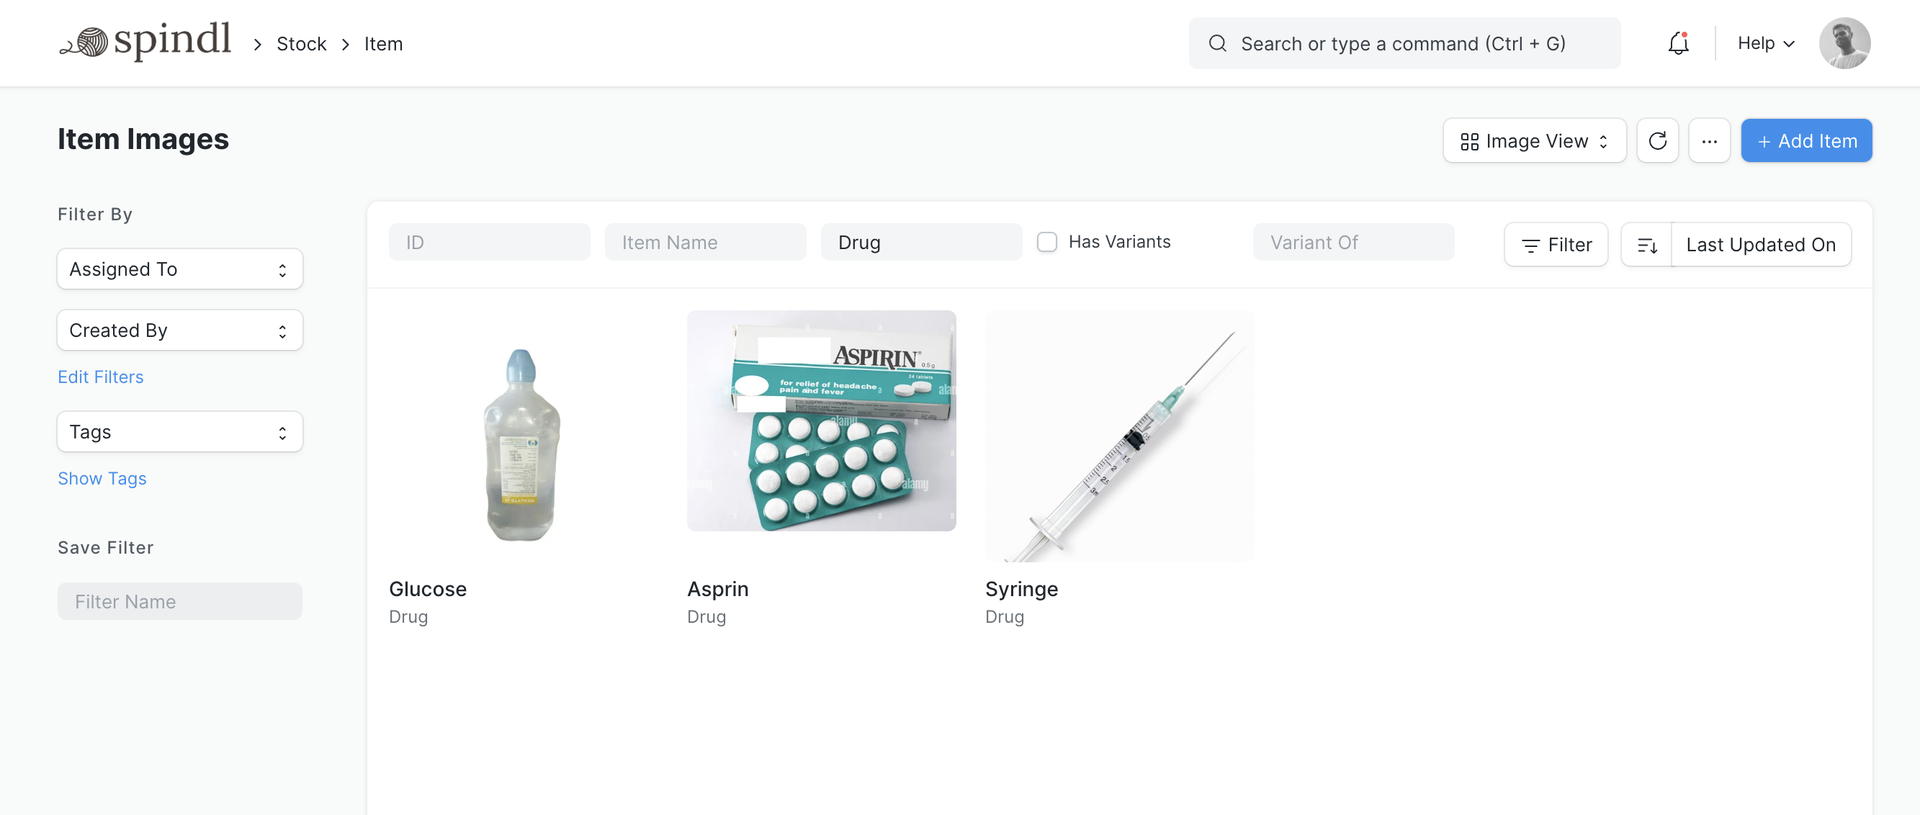Click the magnifier icon in the search bar
Viewport: 1920px width, 815px height.
click(1217, 44)
